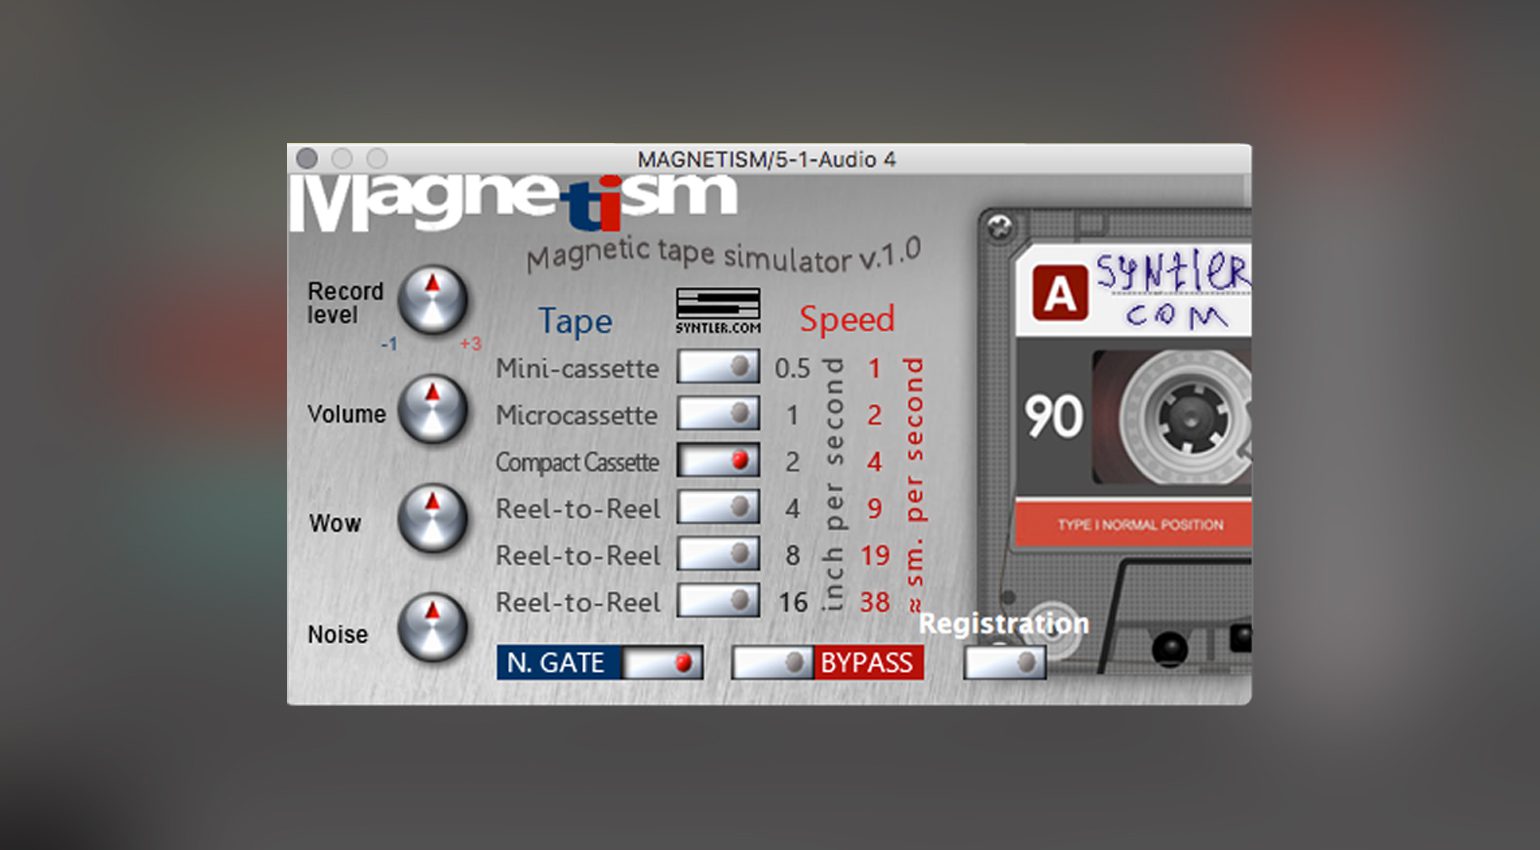
Task: Toggle the Compact Cassette tape switch
Action: (718, 460)
